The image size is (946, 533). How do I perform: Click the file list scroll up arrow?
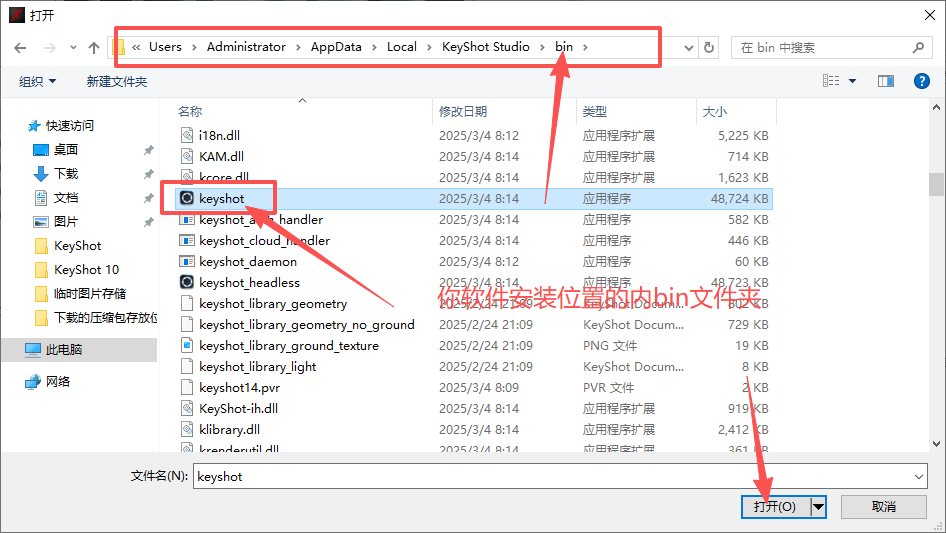click(936, 107)
